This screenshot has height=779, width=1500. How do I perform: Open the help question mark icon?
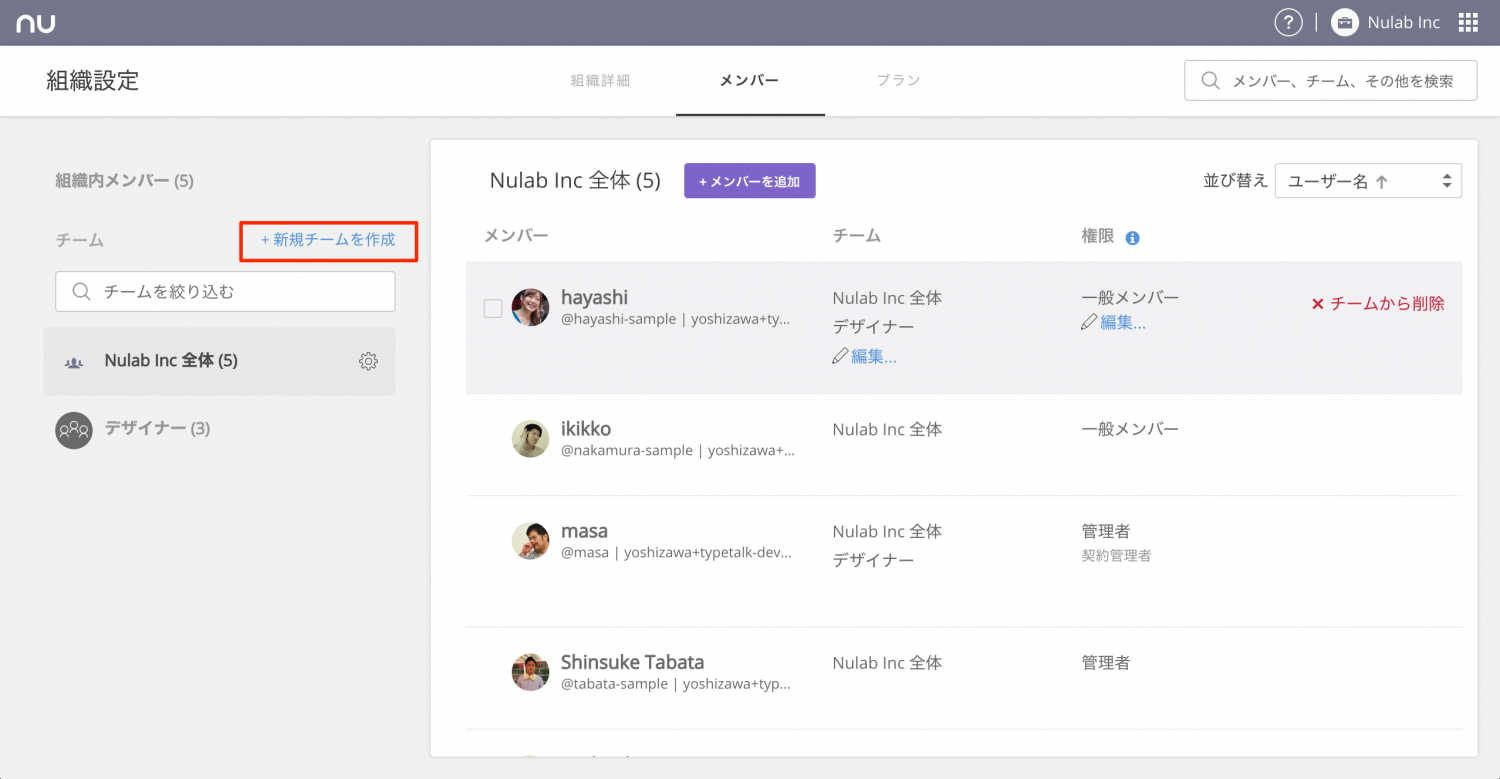point(1288,23)
